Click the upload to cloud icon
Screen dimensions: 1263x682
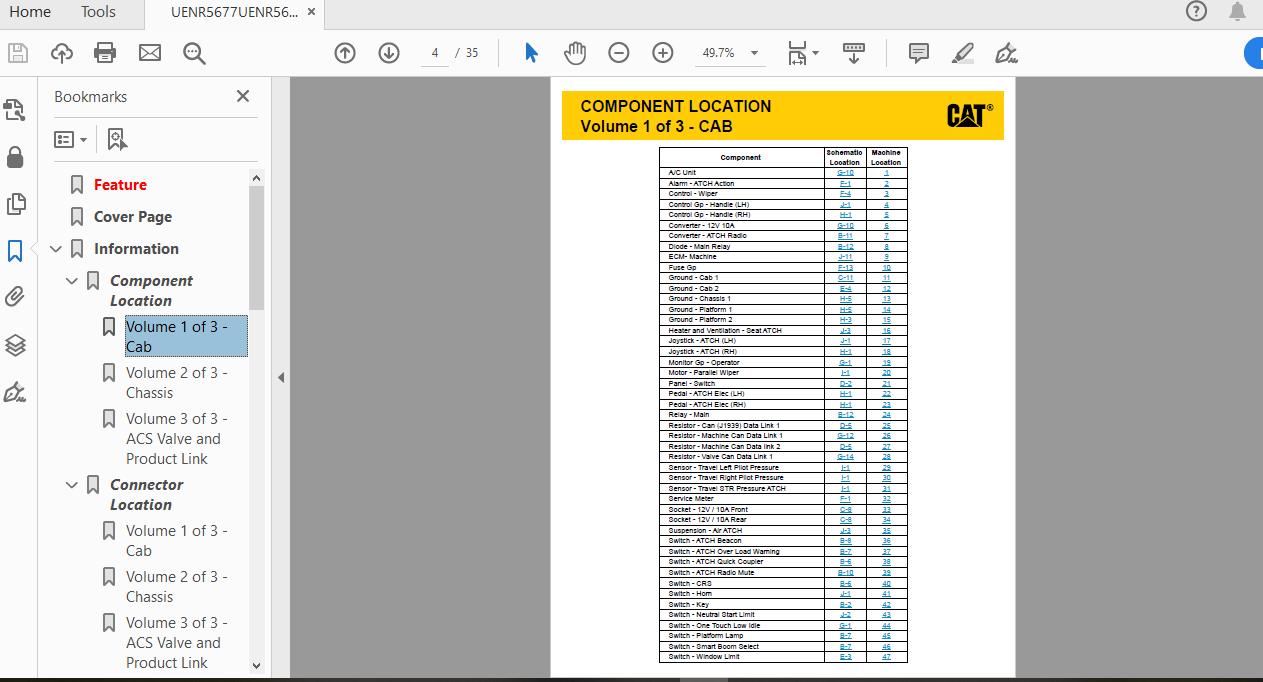(61, 53)
